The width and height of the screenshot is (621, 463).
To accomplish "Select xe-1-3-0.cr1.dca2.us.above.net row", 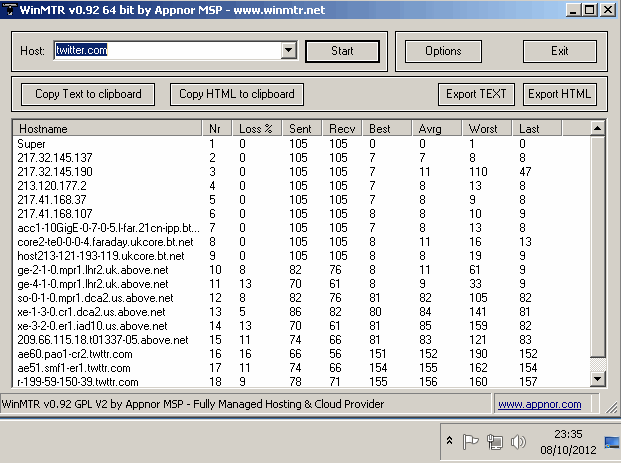I will click(x=302, y=312).
